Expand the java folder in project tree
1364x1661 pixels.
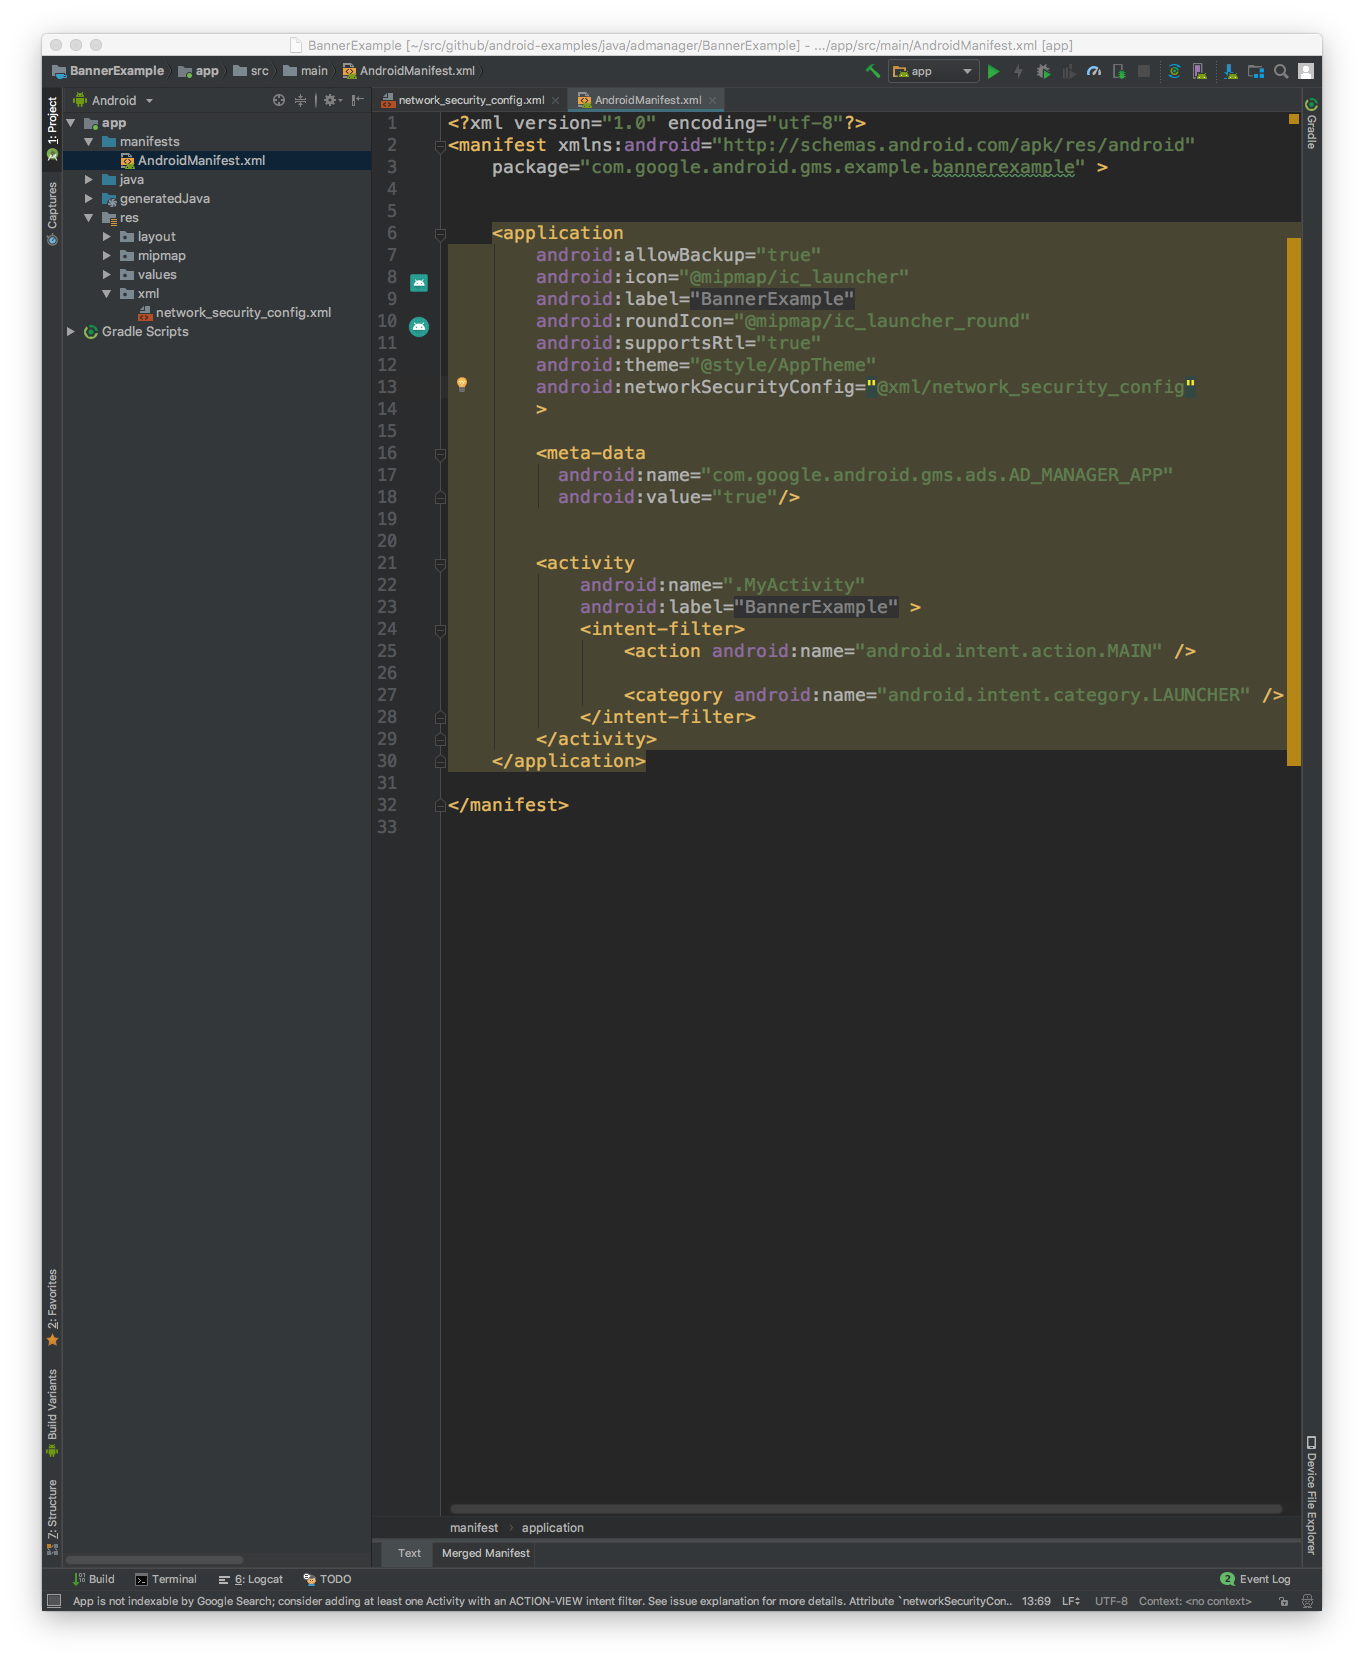[x=89, y=180]
